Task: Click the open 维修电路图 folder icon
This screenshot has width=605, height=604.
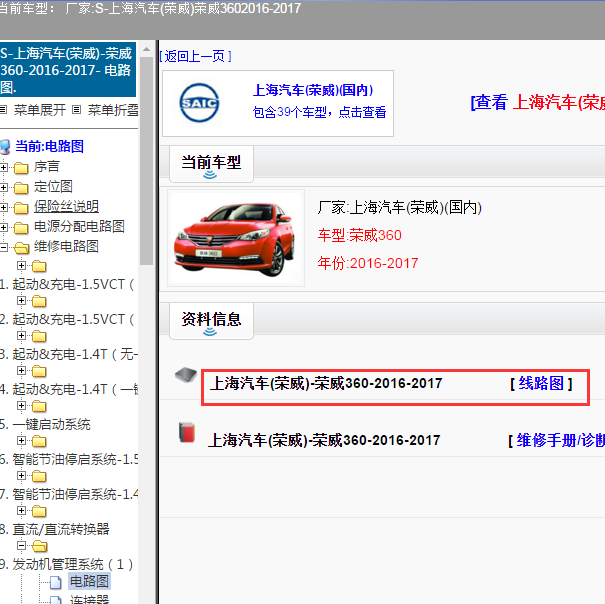Action: pos(22,248)
